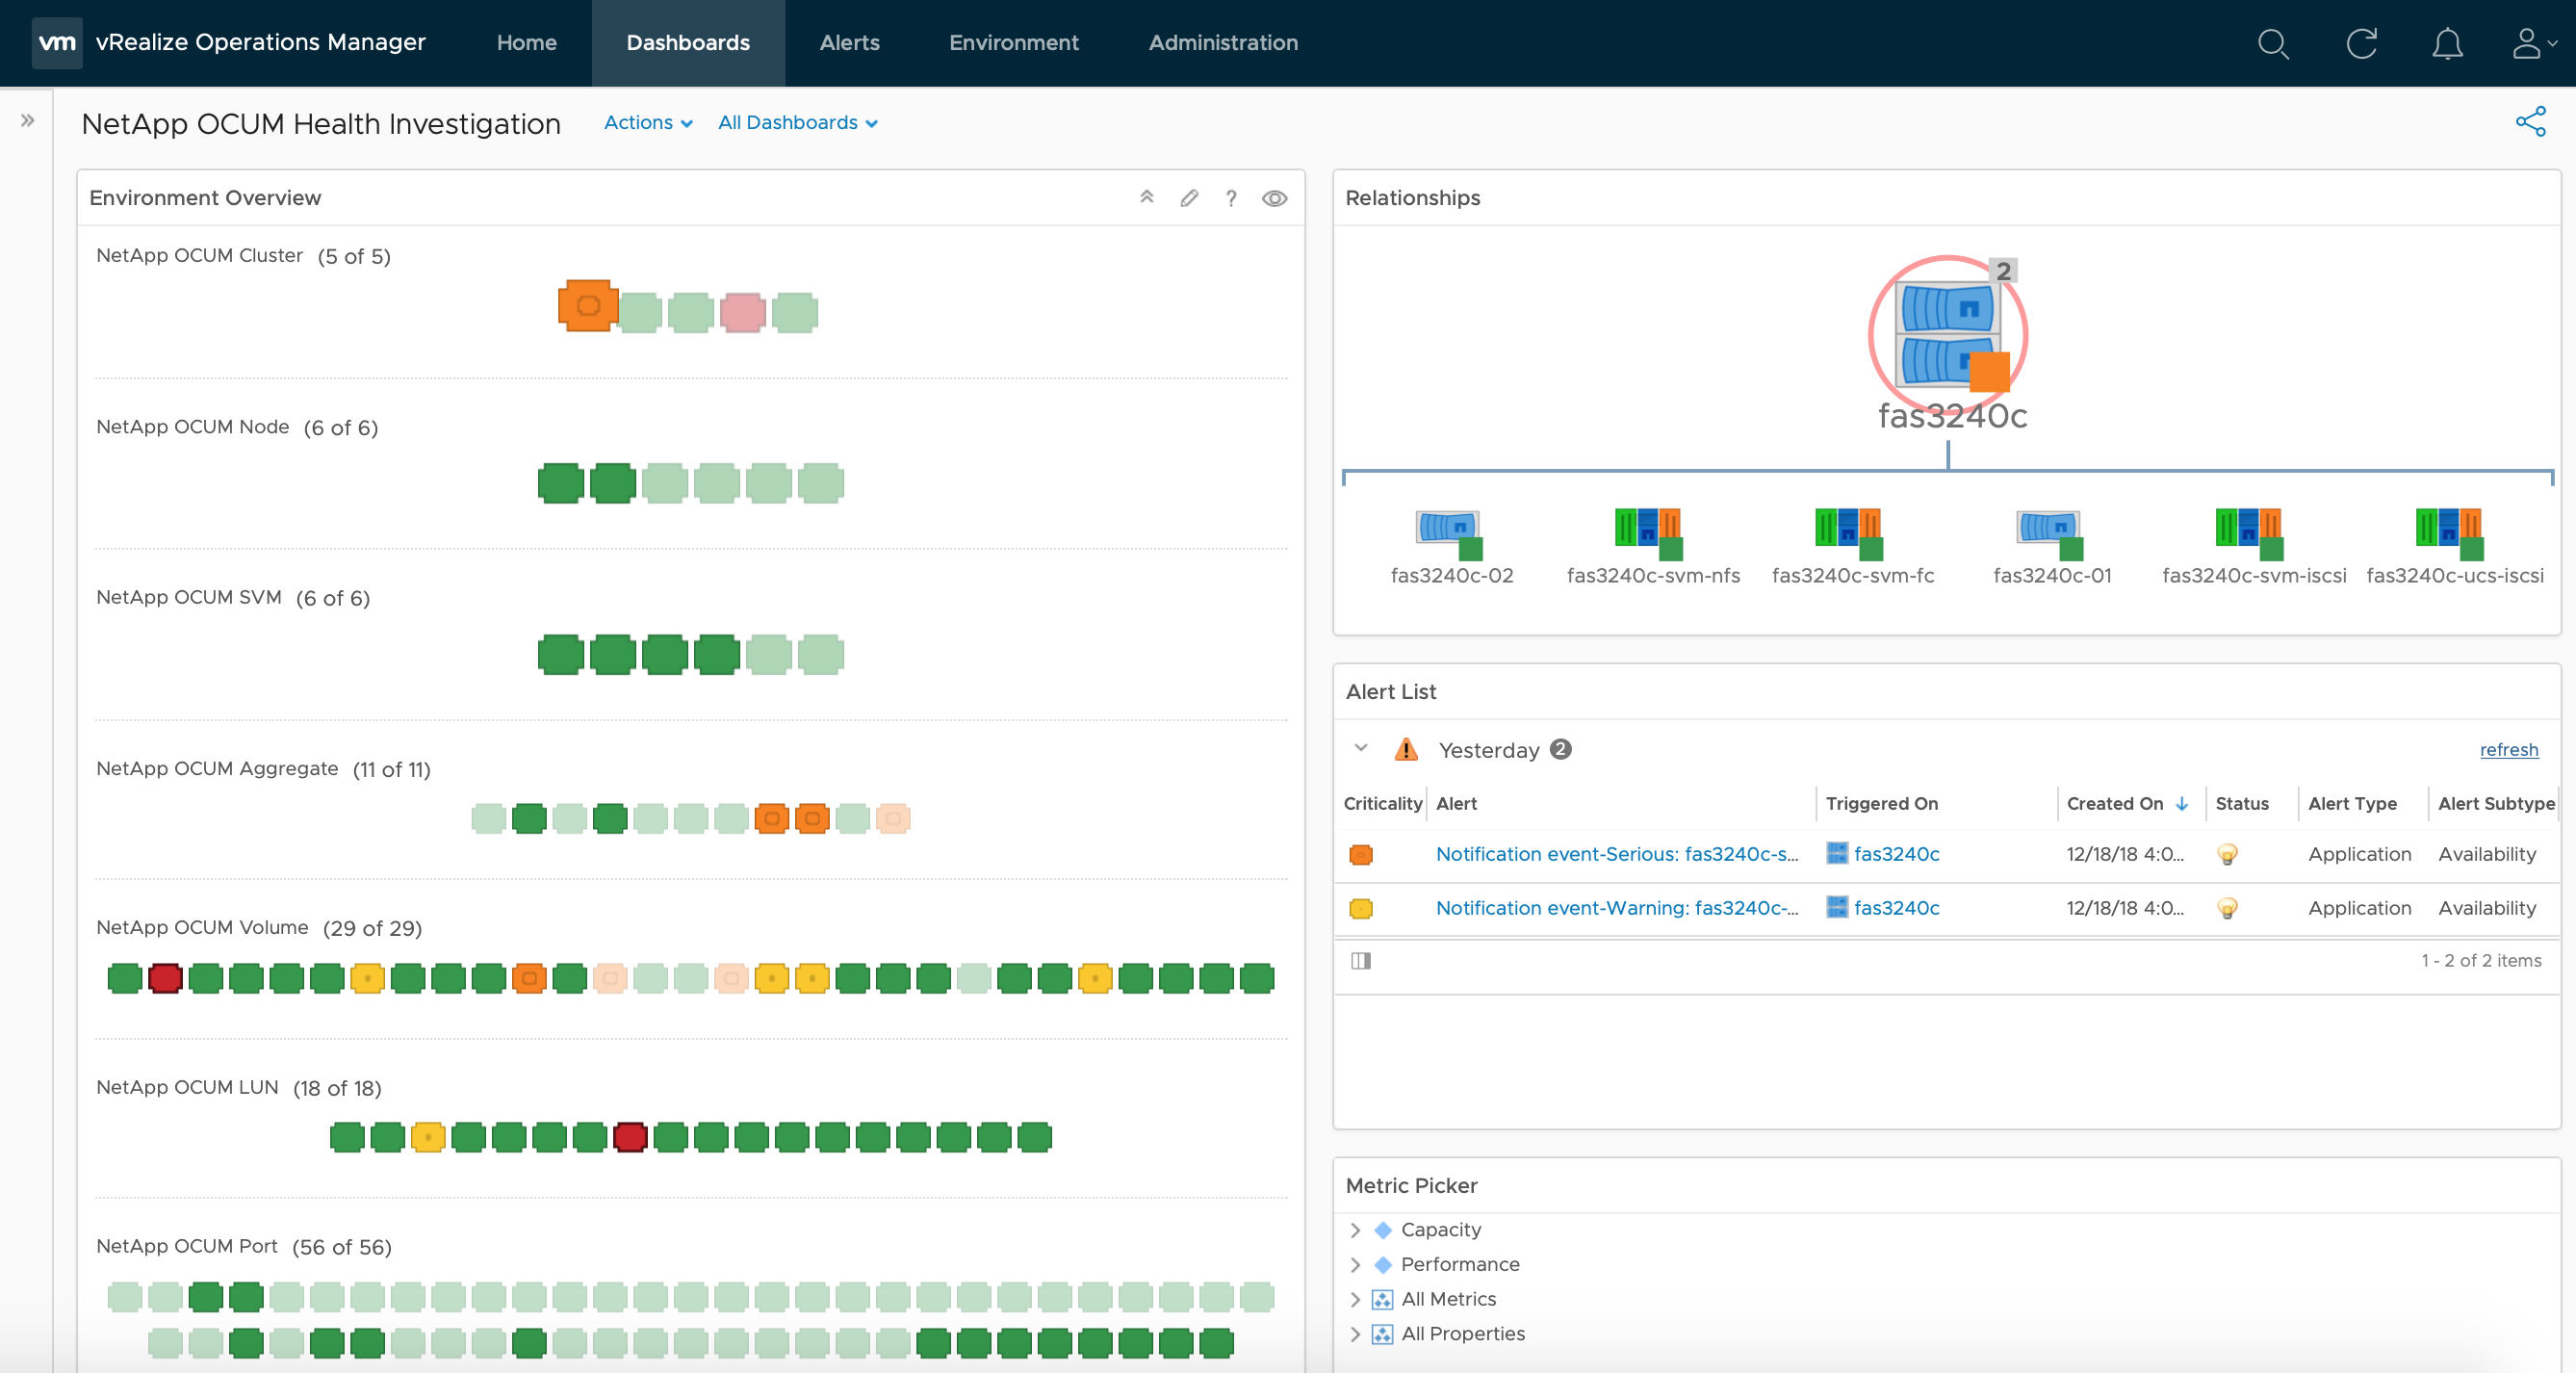Expand the All Properties tree node

1355,1334
